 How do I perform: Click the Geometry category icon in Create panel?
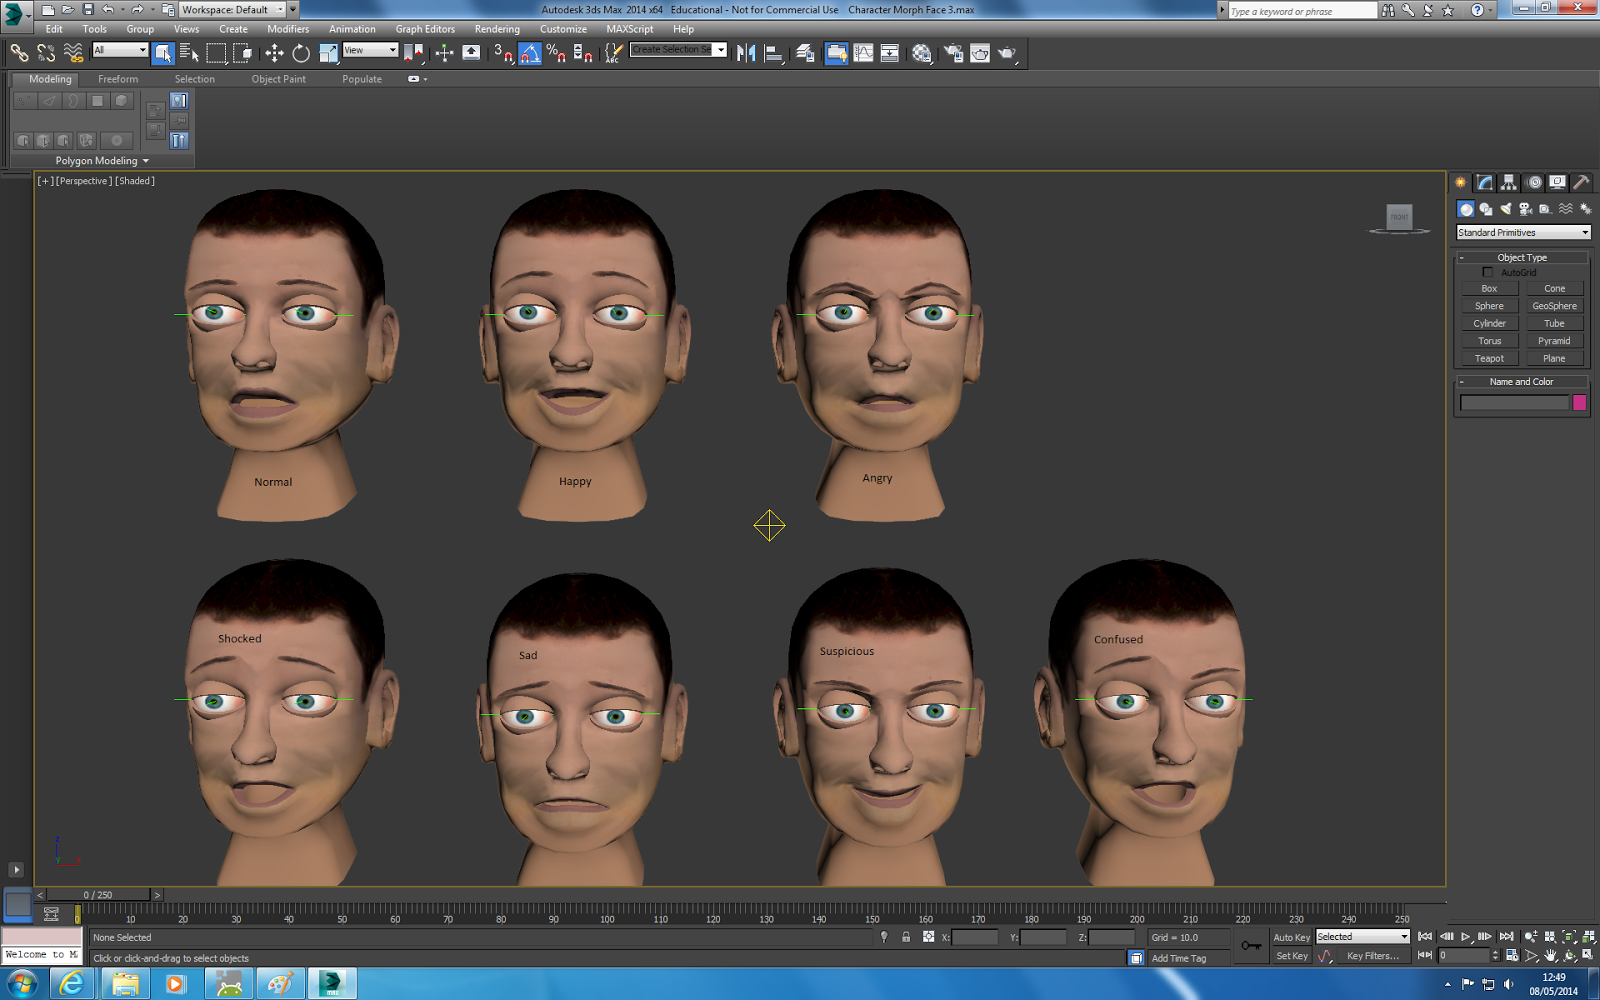[x=1466, y=208]
